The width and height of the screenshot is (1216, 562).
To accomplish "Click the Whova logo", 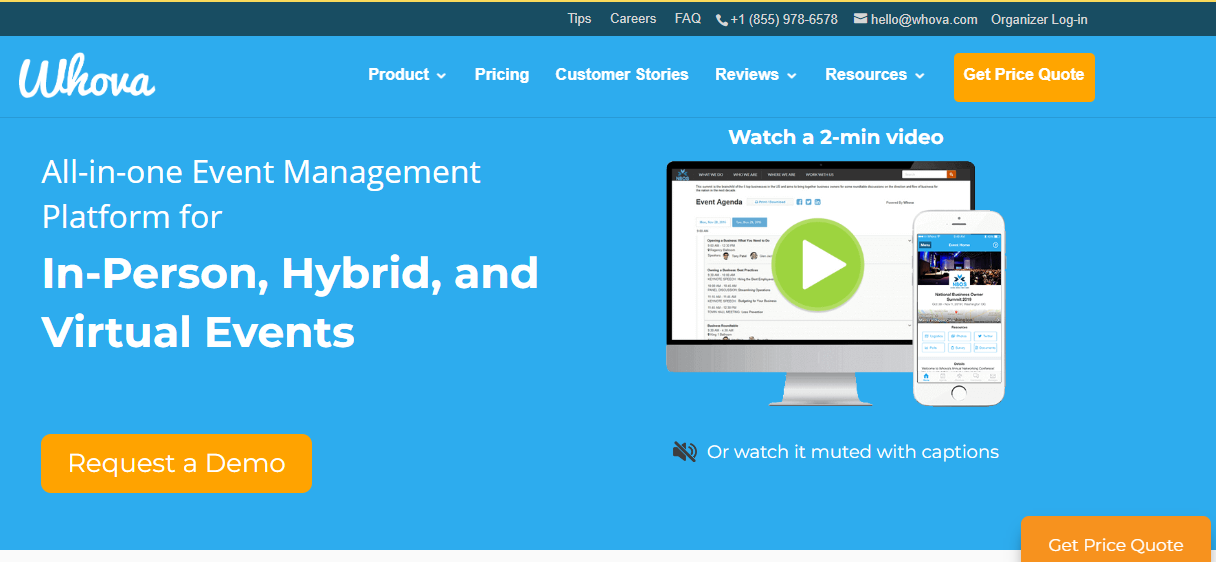I will pos(87,77).
